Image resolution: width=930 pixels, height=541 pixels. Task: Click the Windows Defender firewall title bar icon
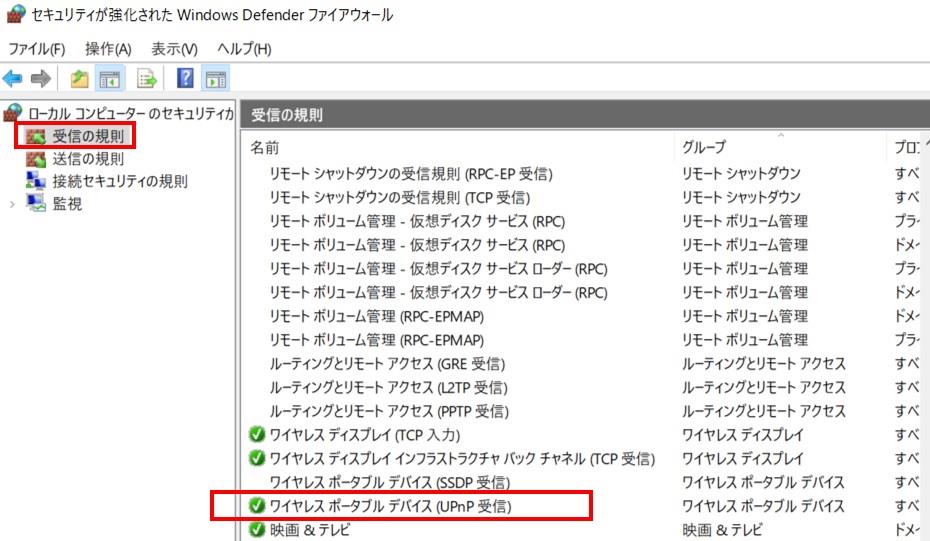pyautogui.click(x=16, y=14)
